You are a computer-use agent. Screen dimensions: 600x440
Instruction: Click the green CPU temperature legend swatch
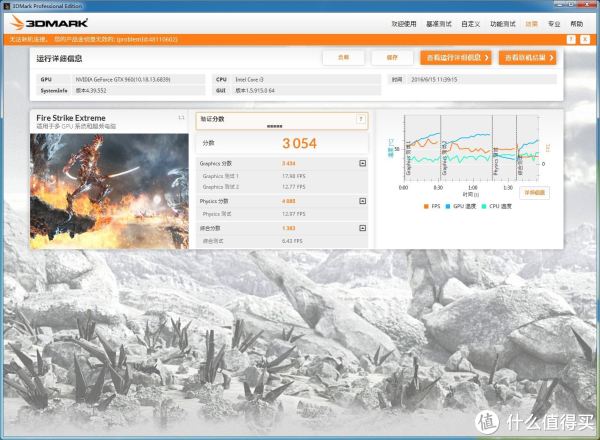coord(484,206)
